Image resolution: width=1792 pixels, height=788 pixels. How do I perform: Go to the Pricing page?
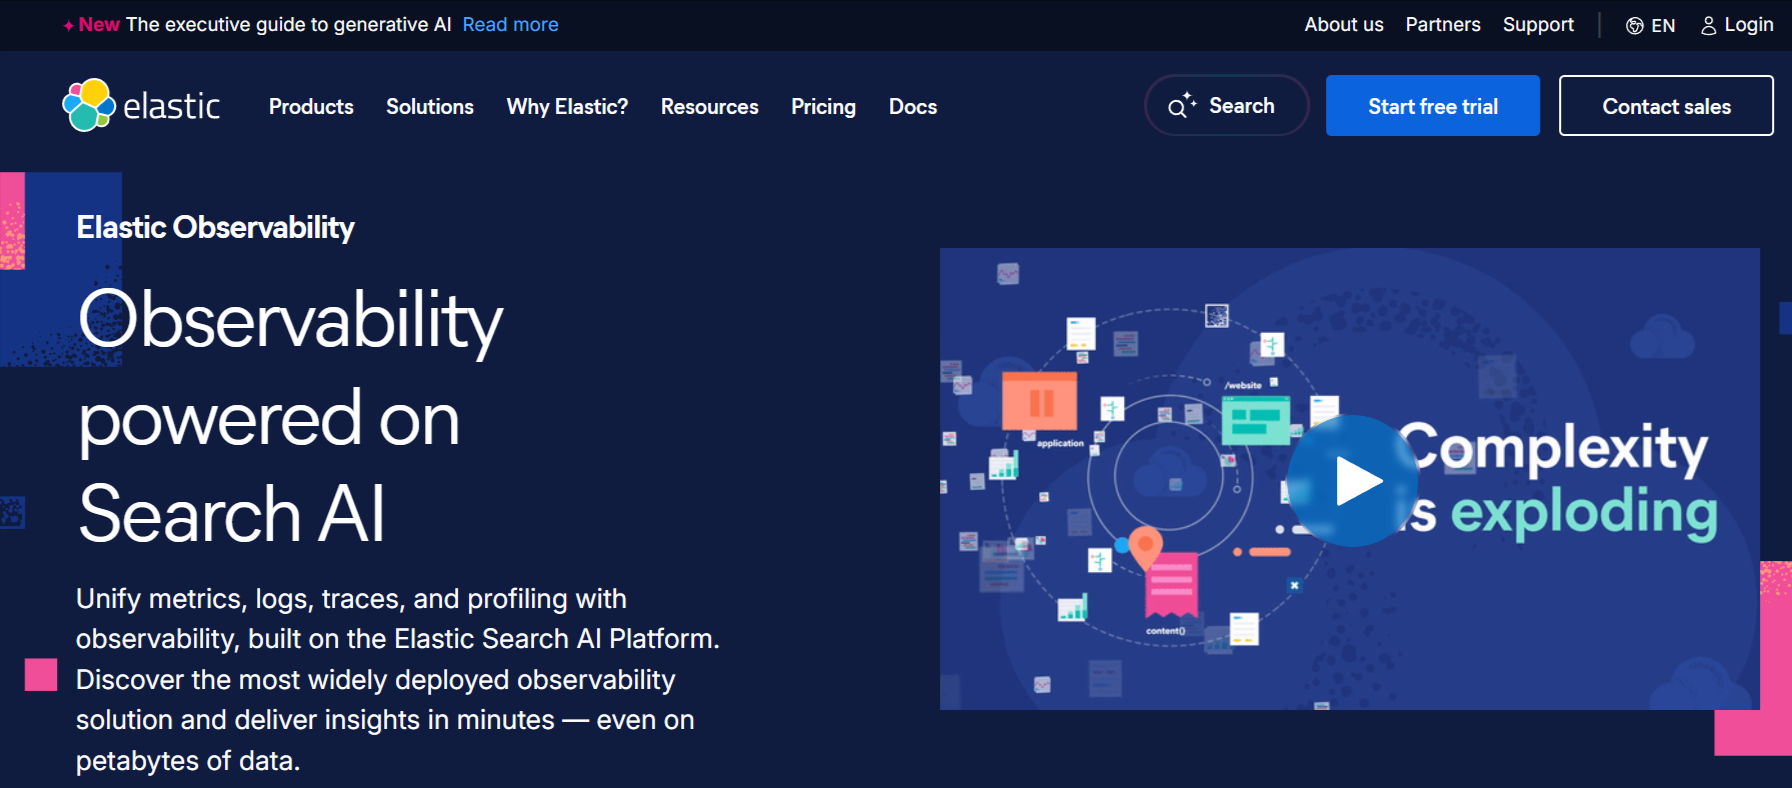click(823, 107)
